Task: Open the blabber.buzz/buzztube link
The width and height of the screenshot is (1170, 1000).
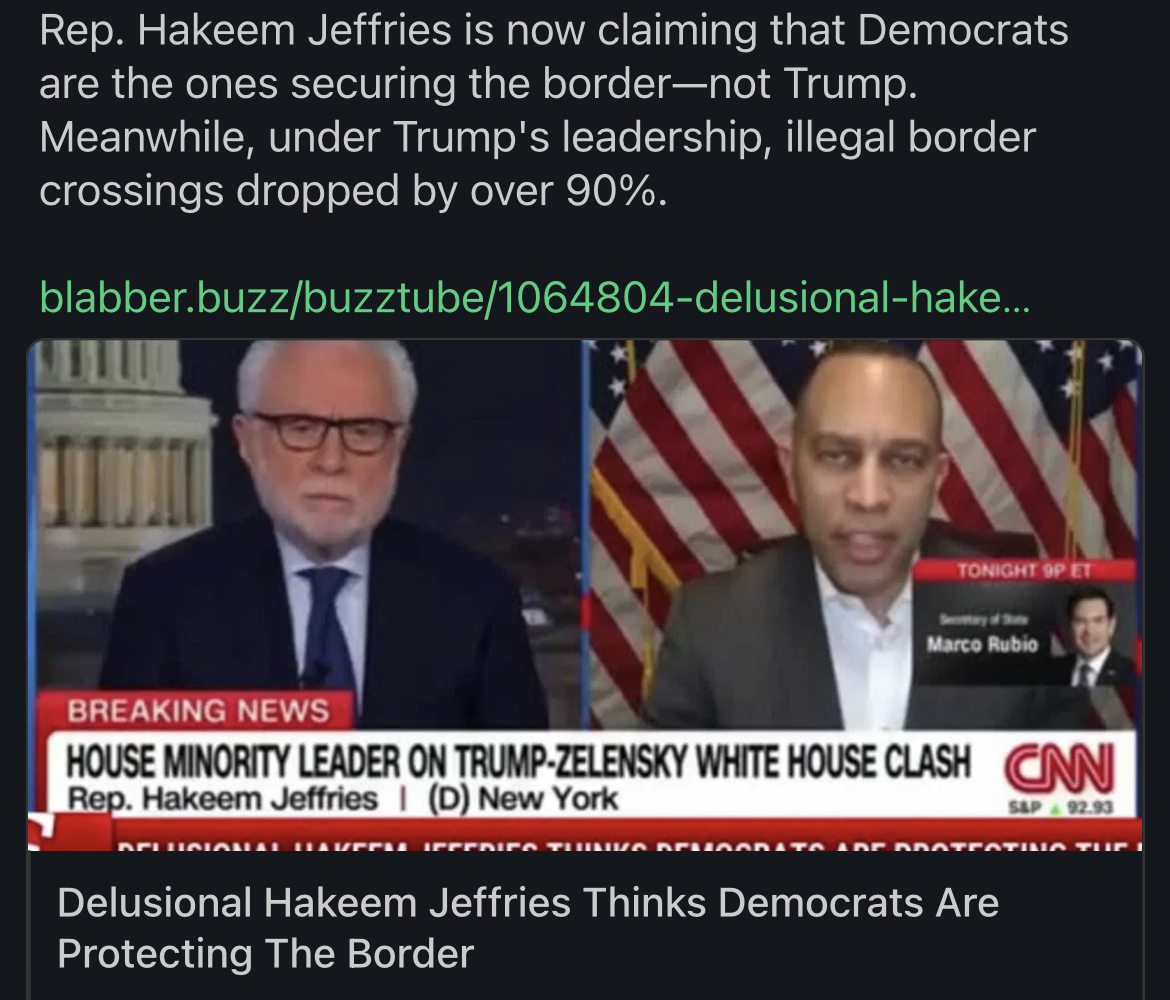Action: (534, 297)
